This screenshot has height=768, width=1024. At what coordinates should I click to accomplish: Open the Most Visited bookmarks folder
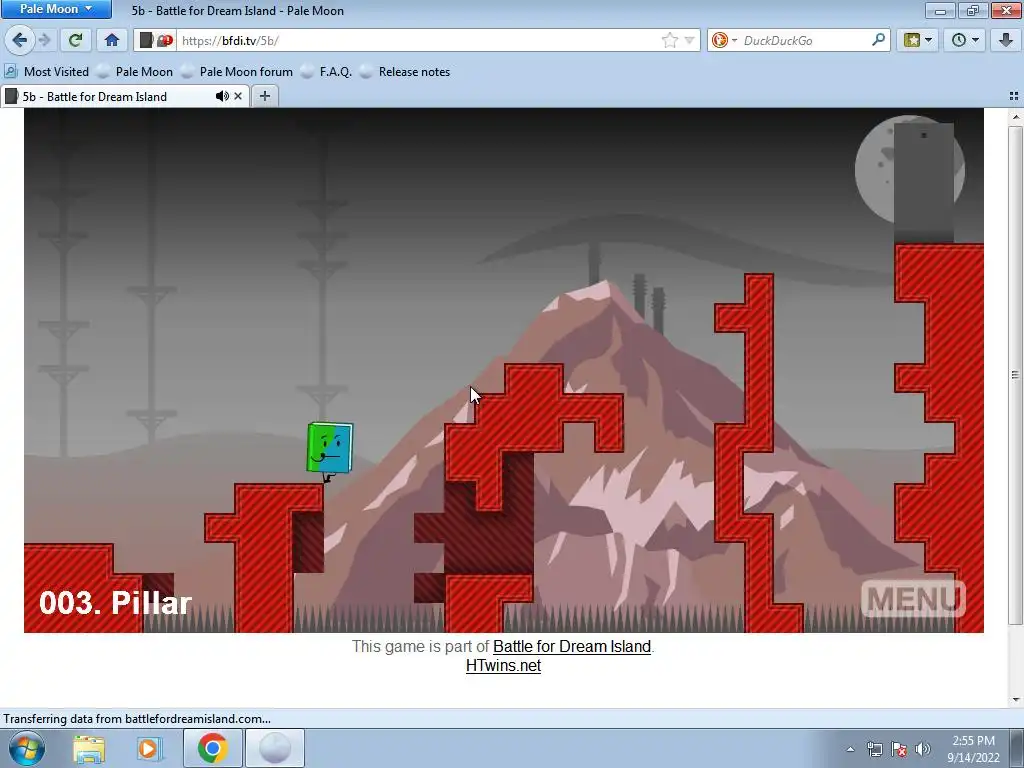[x=47, y=72]
